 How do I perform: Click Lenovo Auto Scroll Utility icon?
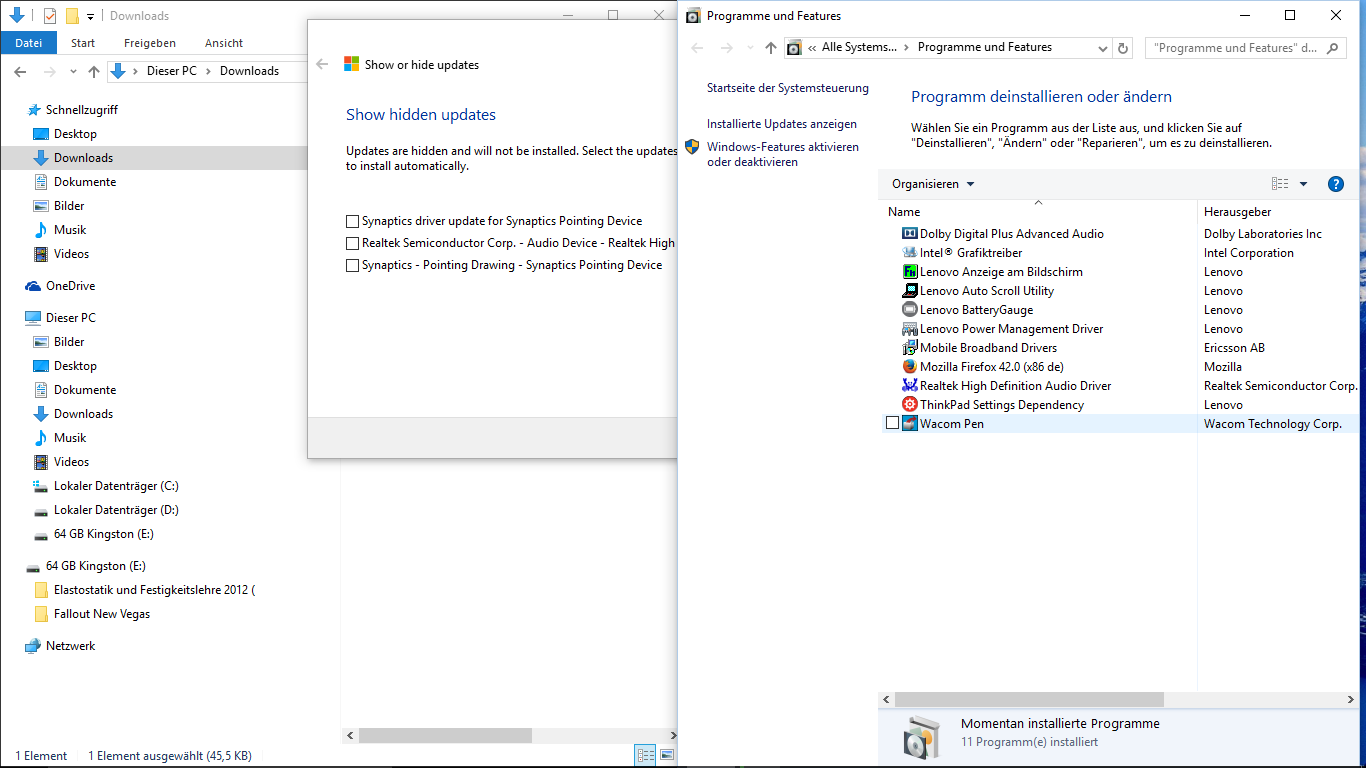click(x=910, y=291)
